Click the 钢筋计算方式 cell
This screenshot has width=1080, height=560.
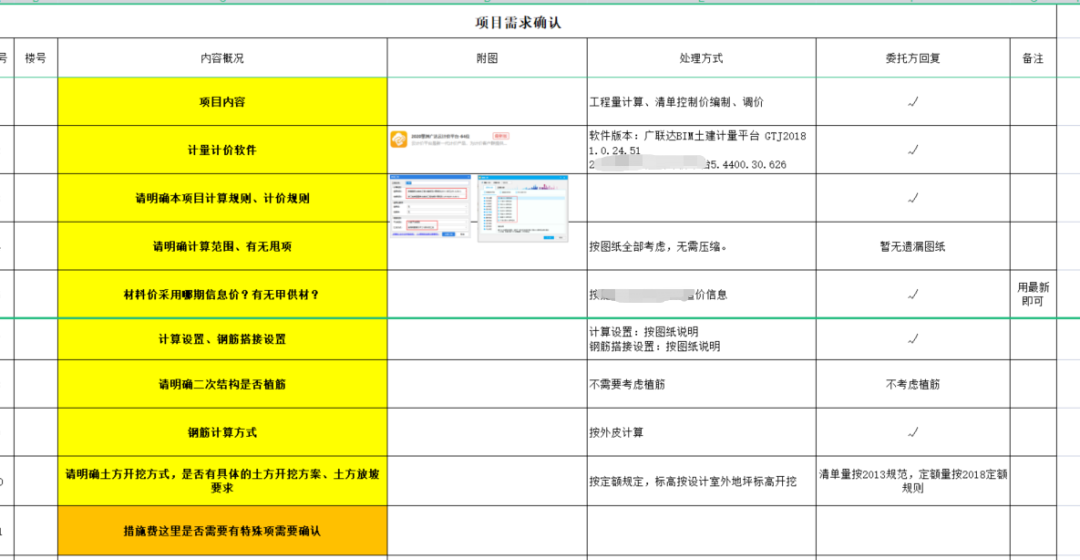point(222,433)
